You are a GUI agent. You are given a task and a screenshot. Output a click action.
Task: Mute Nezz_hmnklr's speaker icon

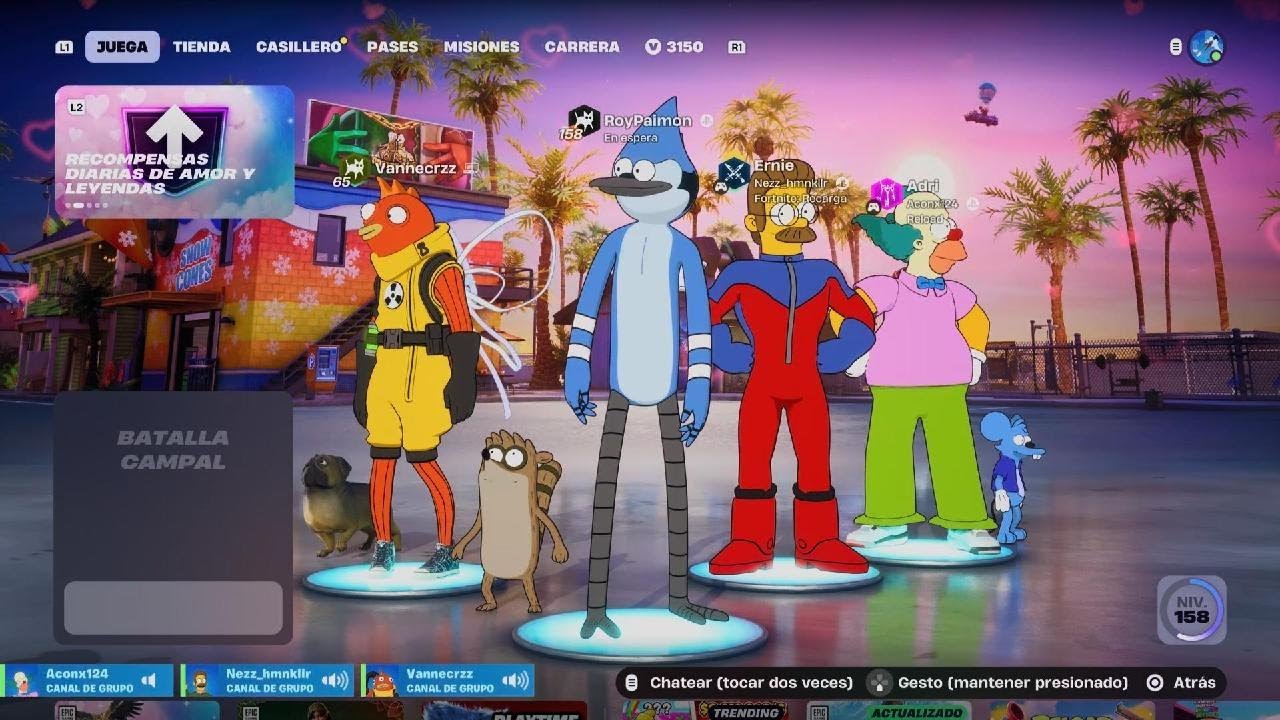pos(334,681)
